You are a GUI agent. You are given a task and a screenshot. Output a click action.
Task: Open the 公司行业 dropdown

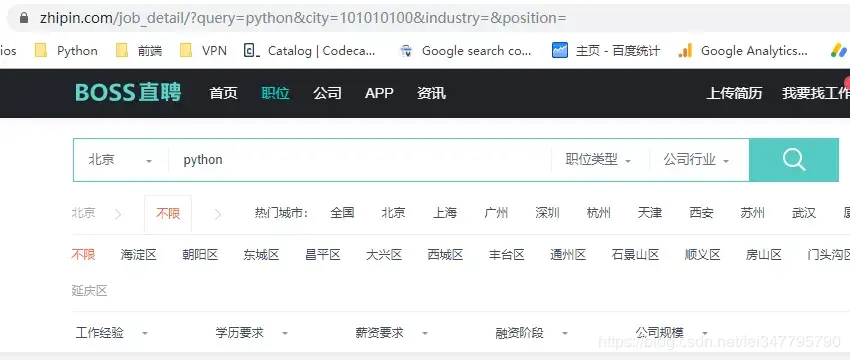(x=696, y=160)
